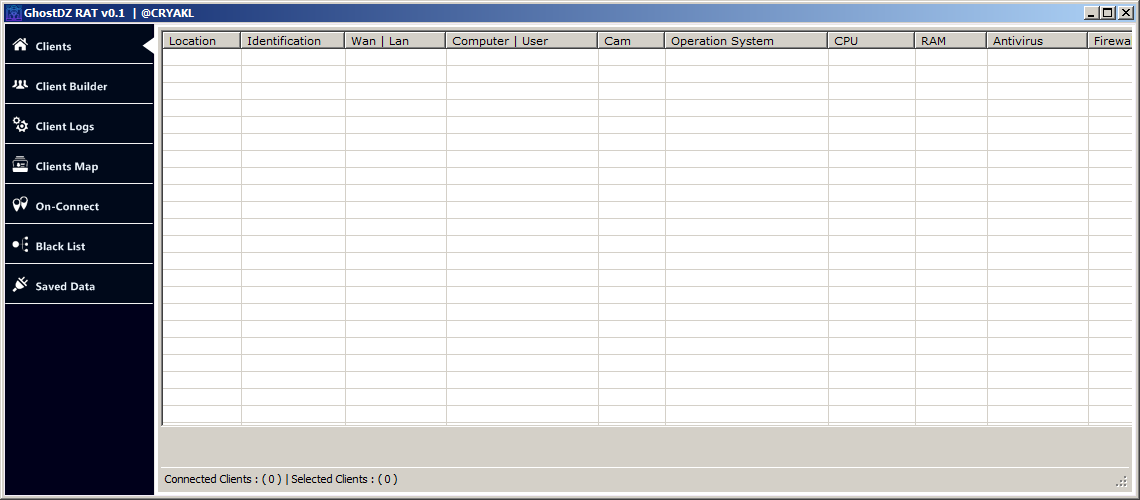Click the home icon next to Clients
The width and height of the screenshot is (1140, 500).
click(x=20, y=45)
